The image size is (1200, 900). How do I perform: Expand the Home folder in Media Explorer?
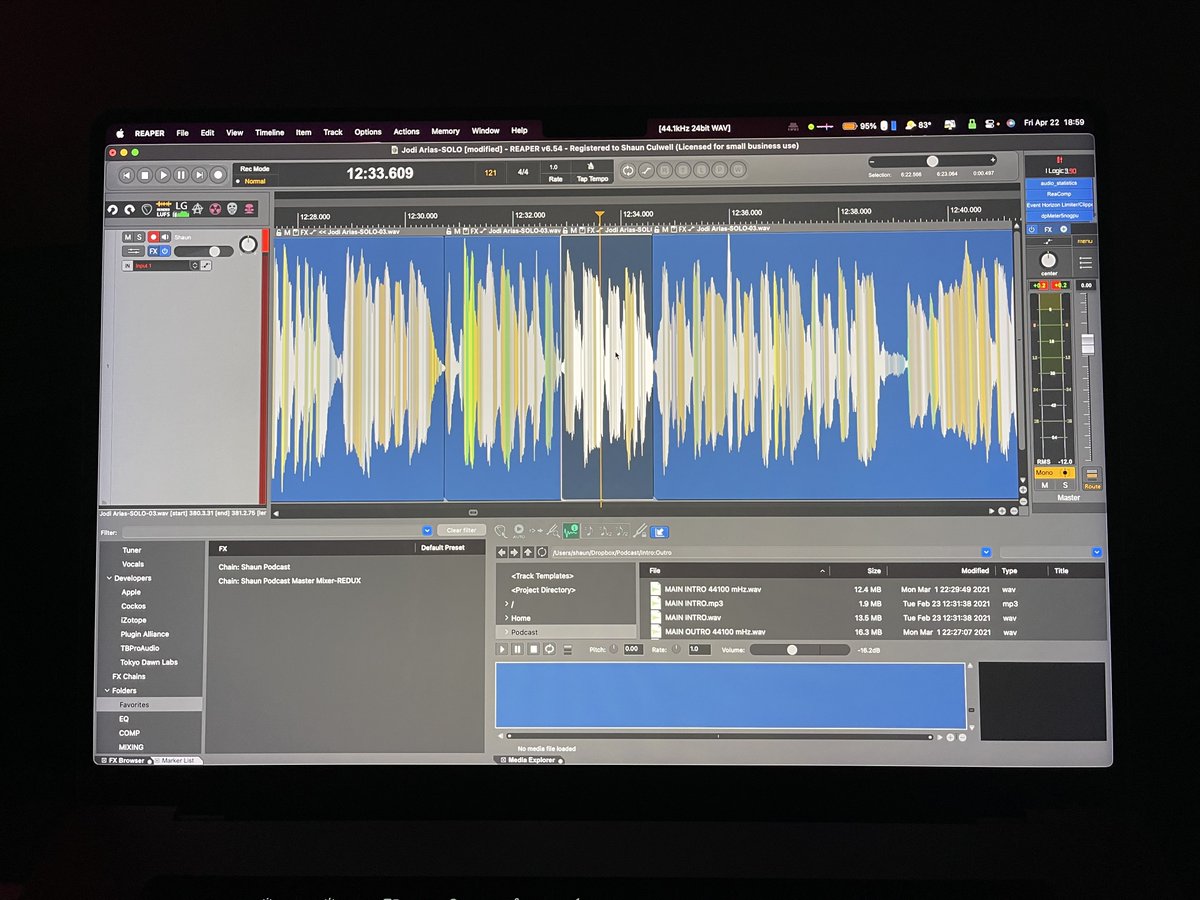pyautogui.click(x=507, y=618)
